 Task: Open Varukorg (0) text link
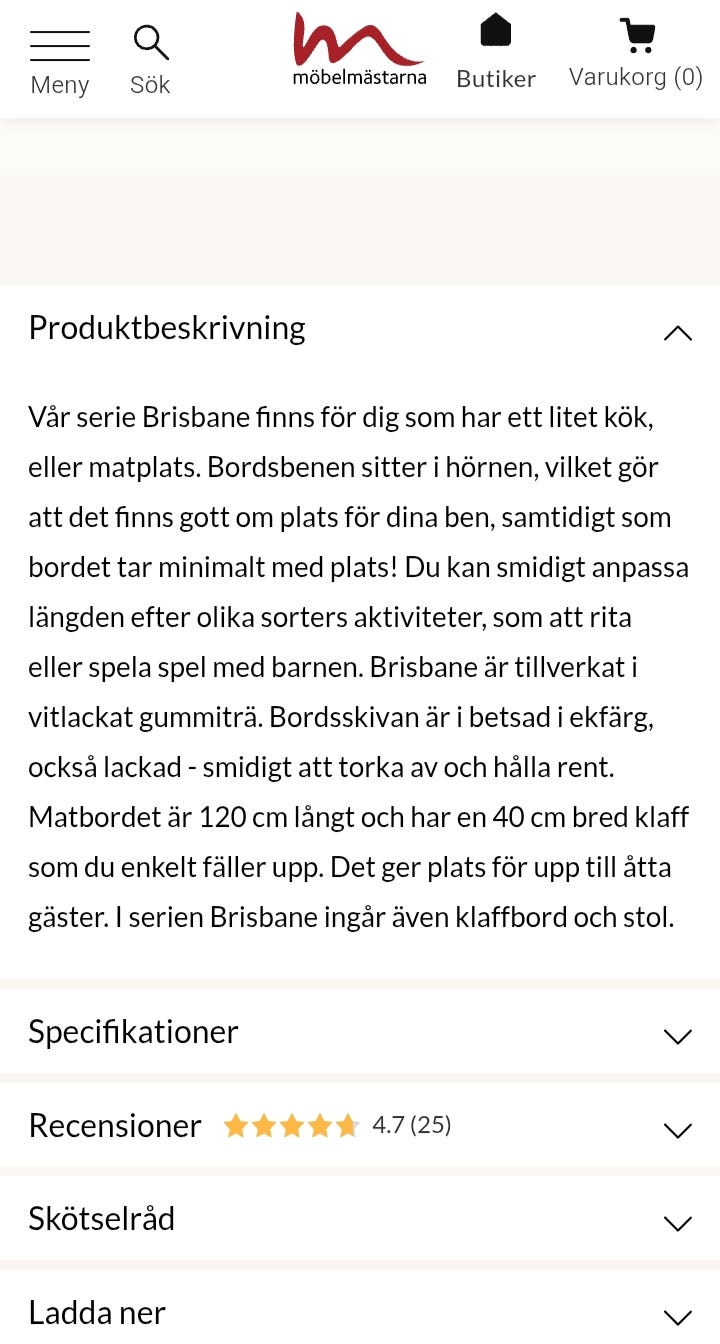point(636,77)
